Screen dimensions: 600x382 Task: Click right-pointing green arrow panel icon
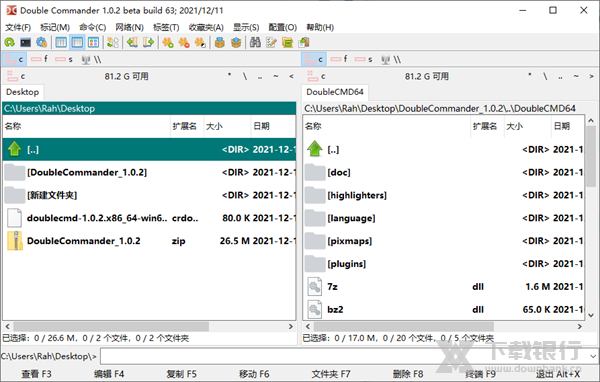[x=148, y=42]
